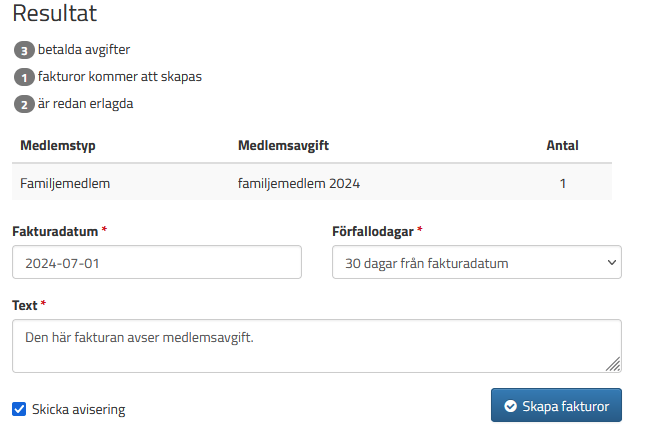Click the fakturor kommer att skapas text

tap(120, 76)
